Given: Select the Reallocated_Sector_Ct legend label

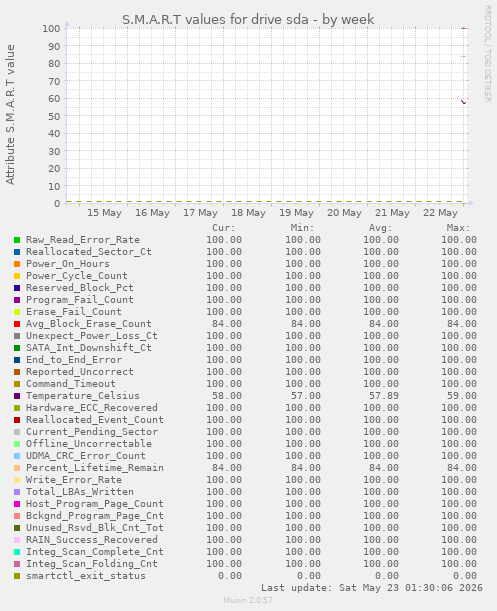Looking at the screenshot, I should [x=88, y=252].
